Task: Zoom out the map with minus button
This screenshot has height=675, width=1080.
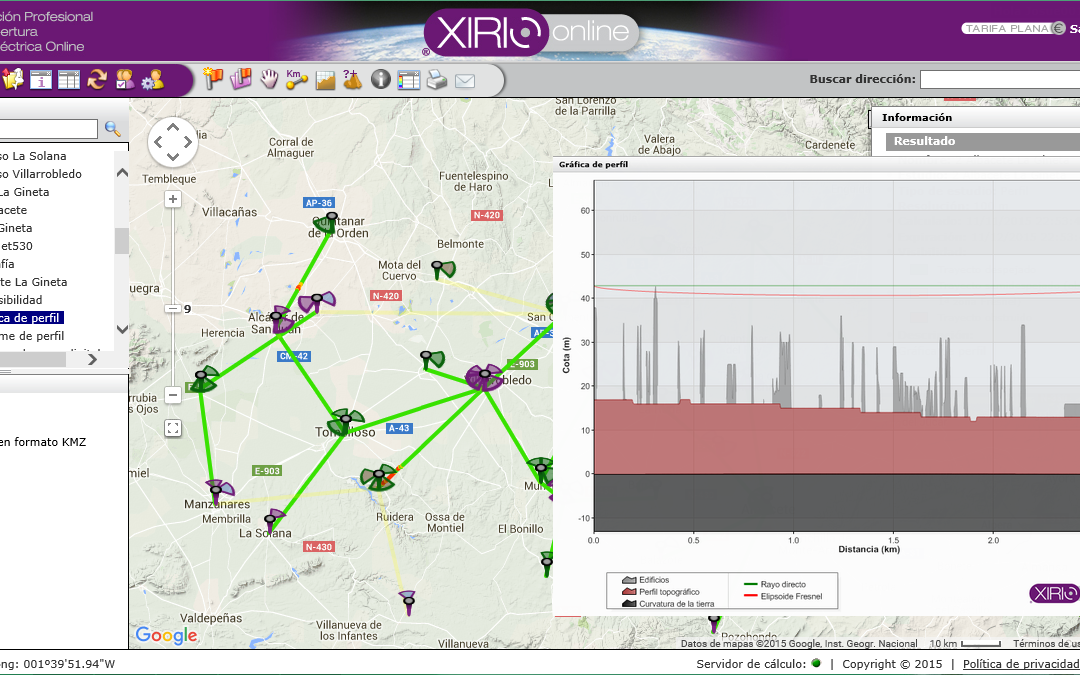Action: [173, 395]
